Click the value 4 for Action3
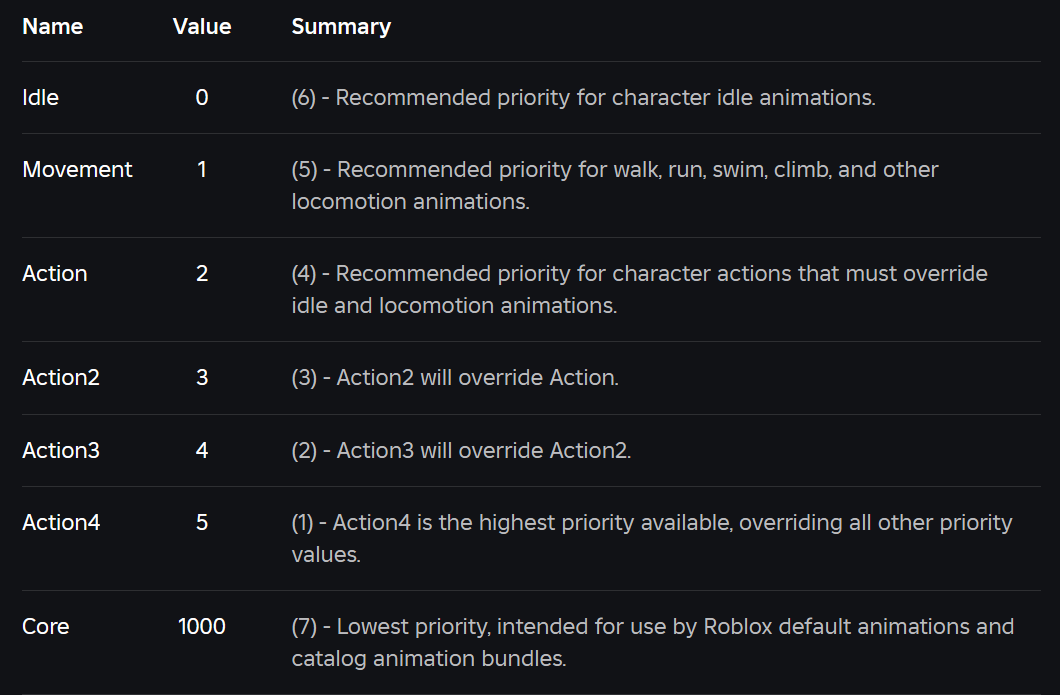Screen dimensions: 1060x695 202,450
